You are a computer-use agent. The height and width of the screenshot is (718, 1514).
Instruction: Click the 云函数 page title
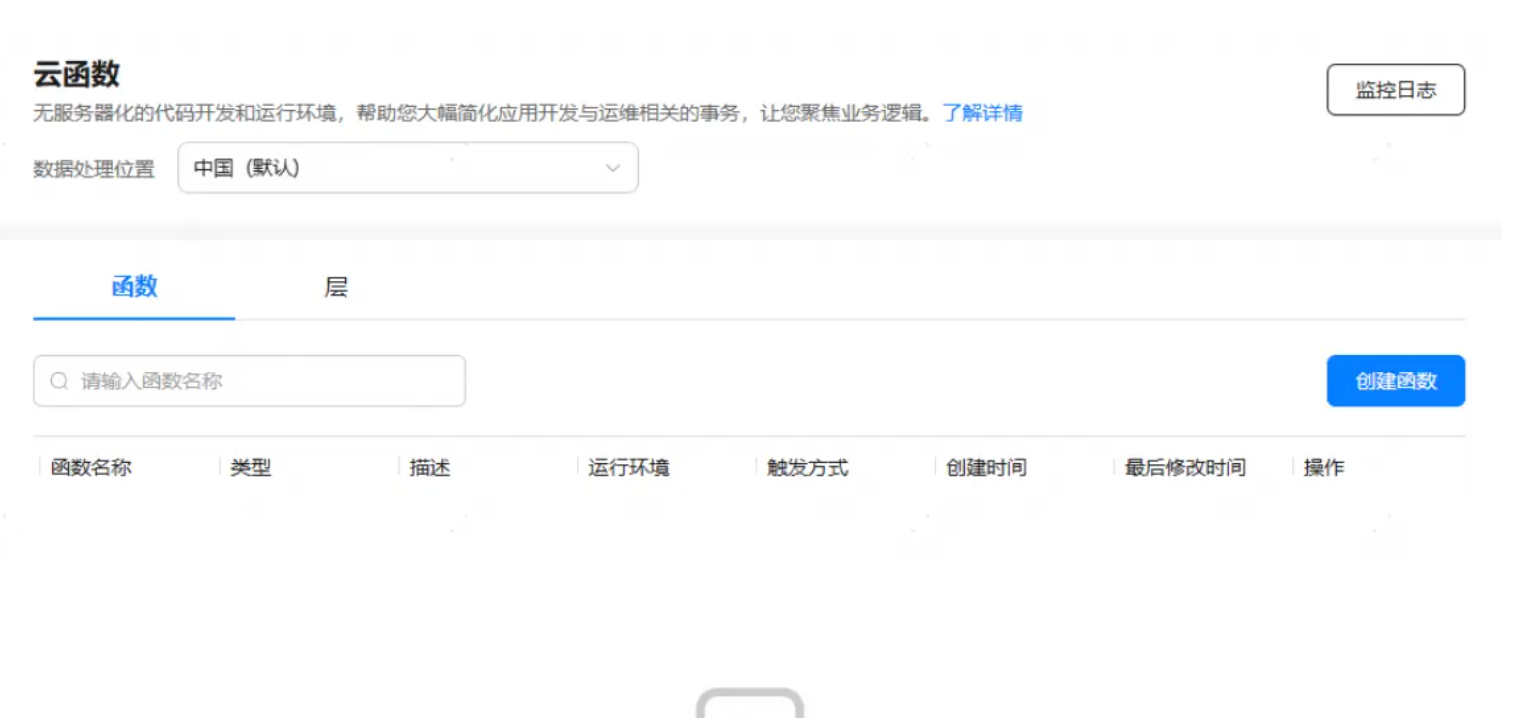point(76,74)
